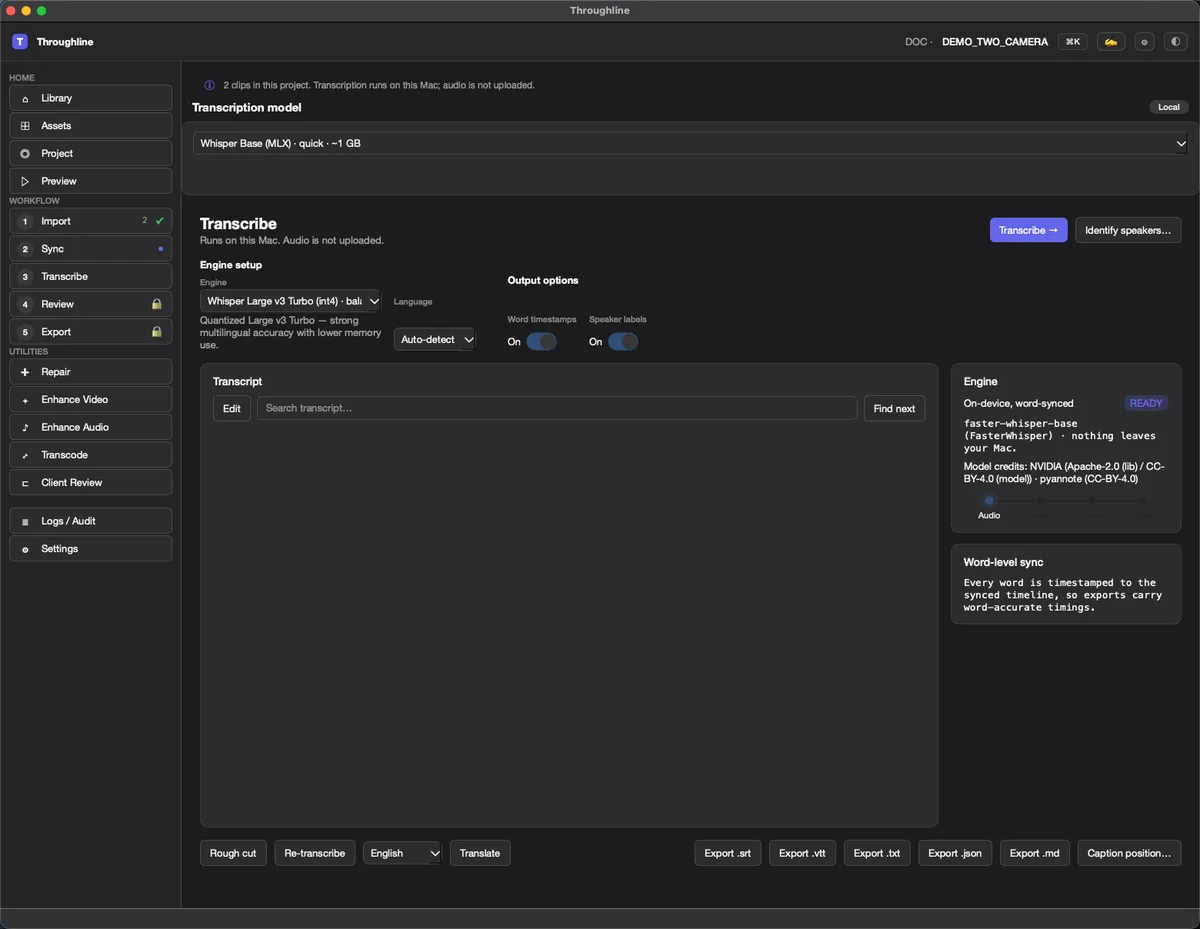Click the Audio stage dot in Engine progress

tap(989, 501)
